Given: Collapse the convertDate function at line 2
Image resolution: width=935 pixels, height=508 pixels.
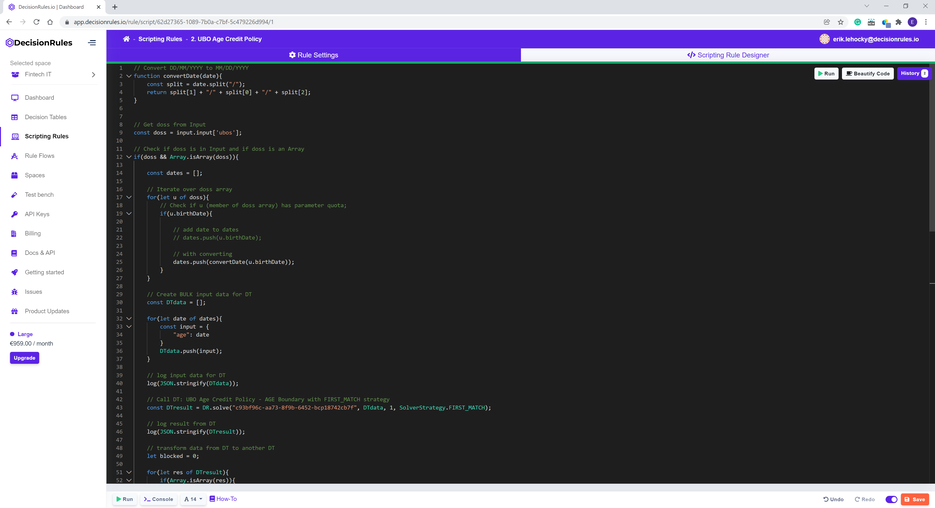Looking at the screenshot, I should (129, 76).
